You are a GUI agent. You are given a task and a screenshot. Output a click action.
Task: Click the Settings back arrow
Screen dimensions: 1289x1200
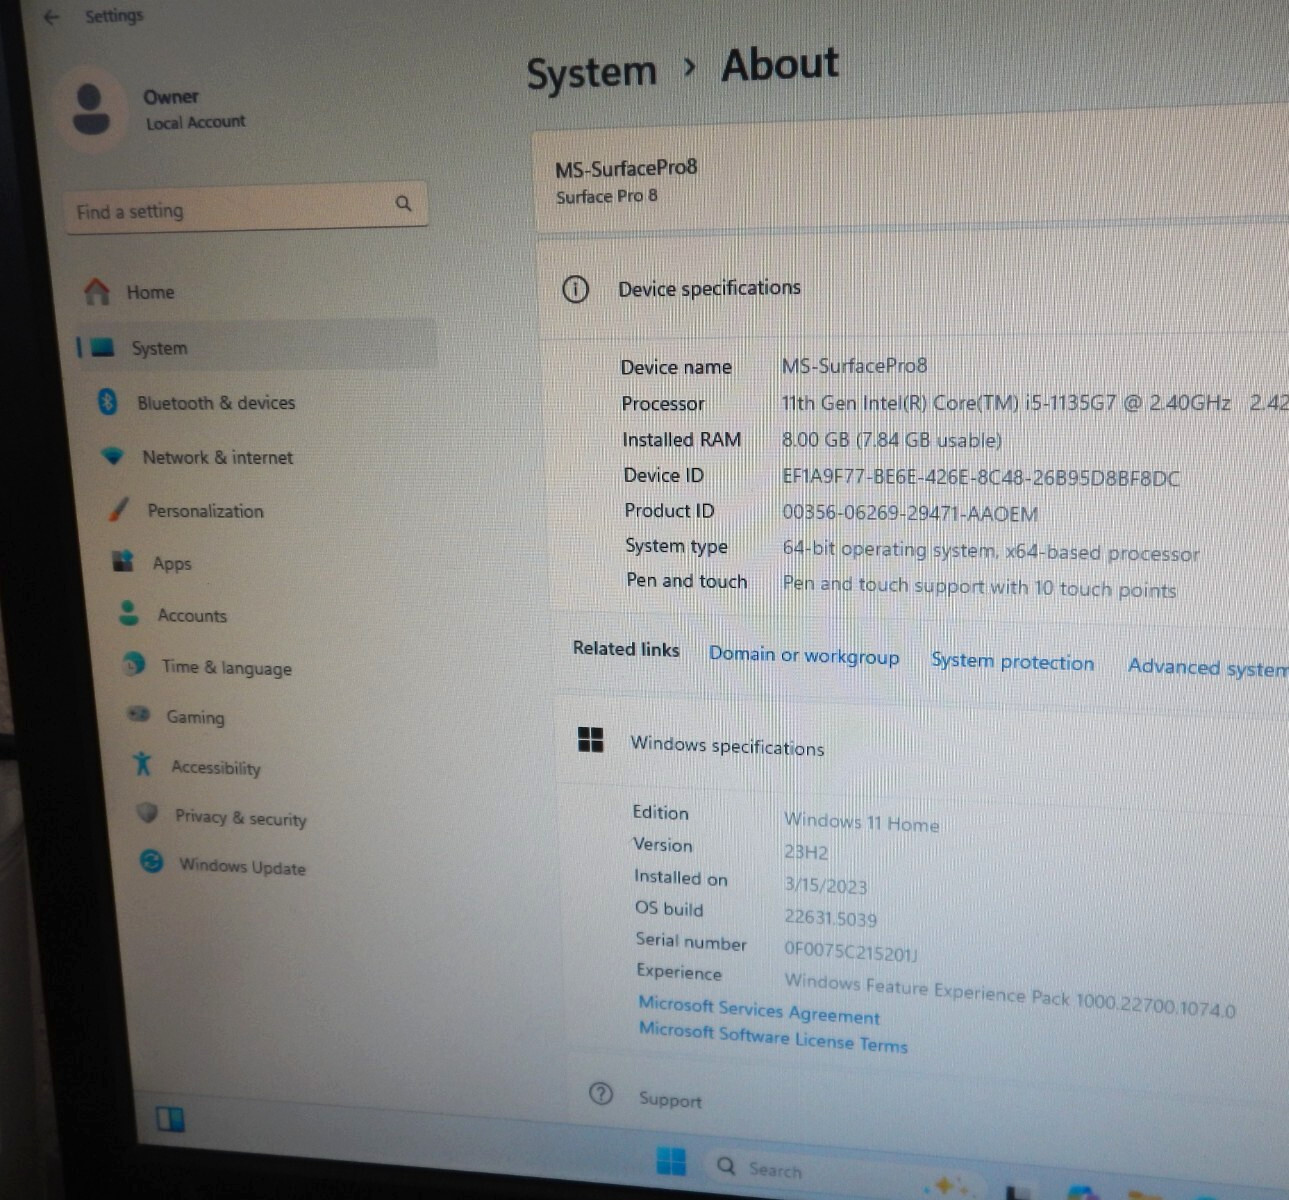click(x=52, y=16)
